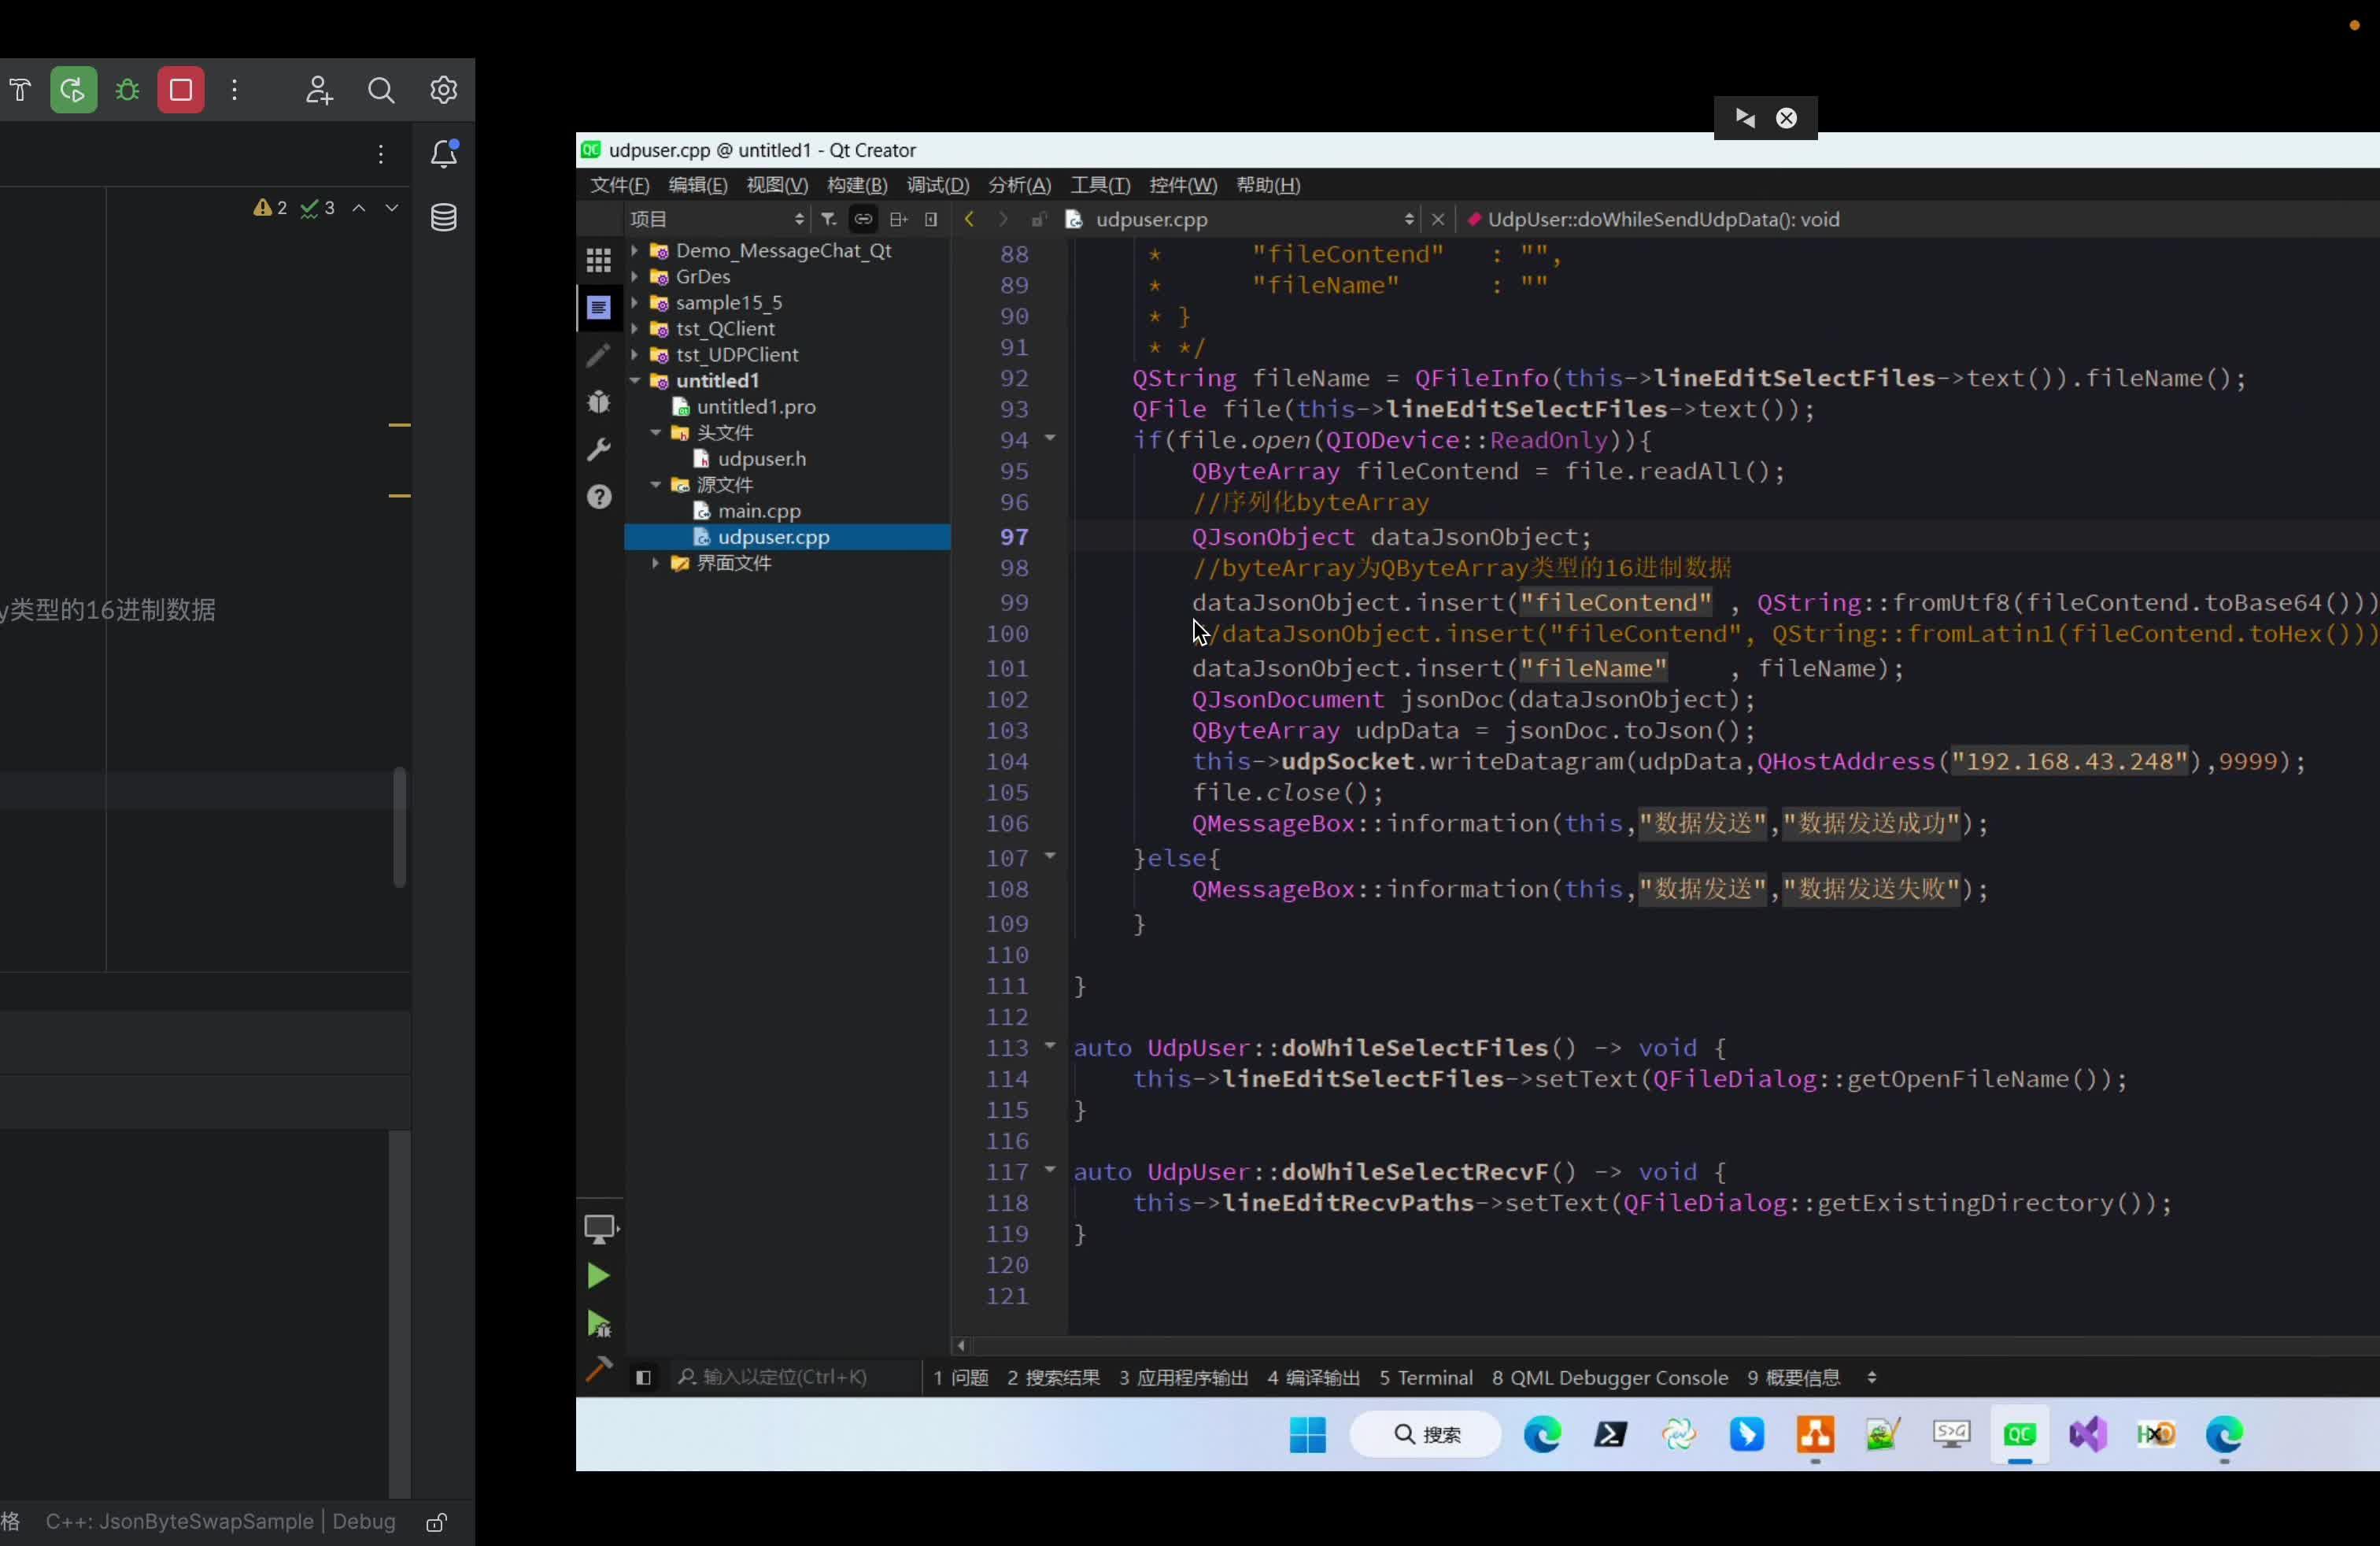Open Visual Studio from taskbar

(x=2088, y=1435)
